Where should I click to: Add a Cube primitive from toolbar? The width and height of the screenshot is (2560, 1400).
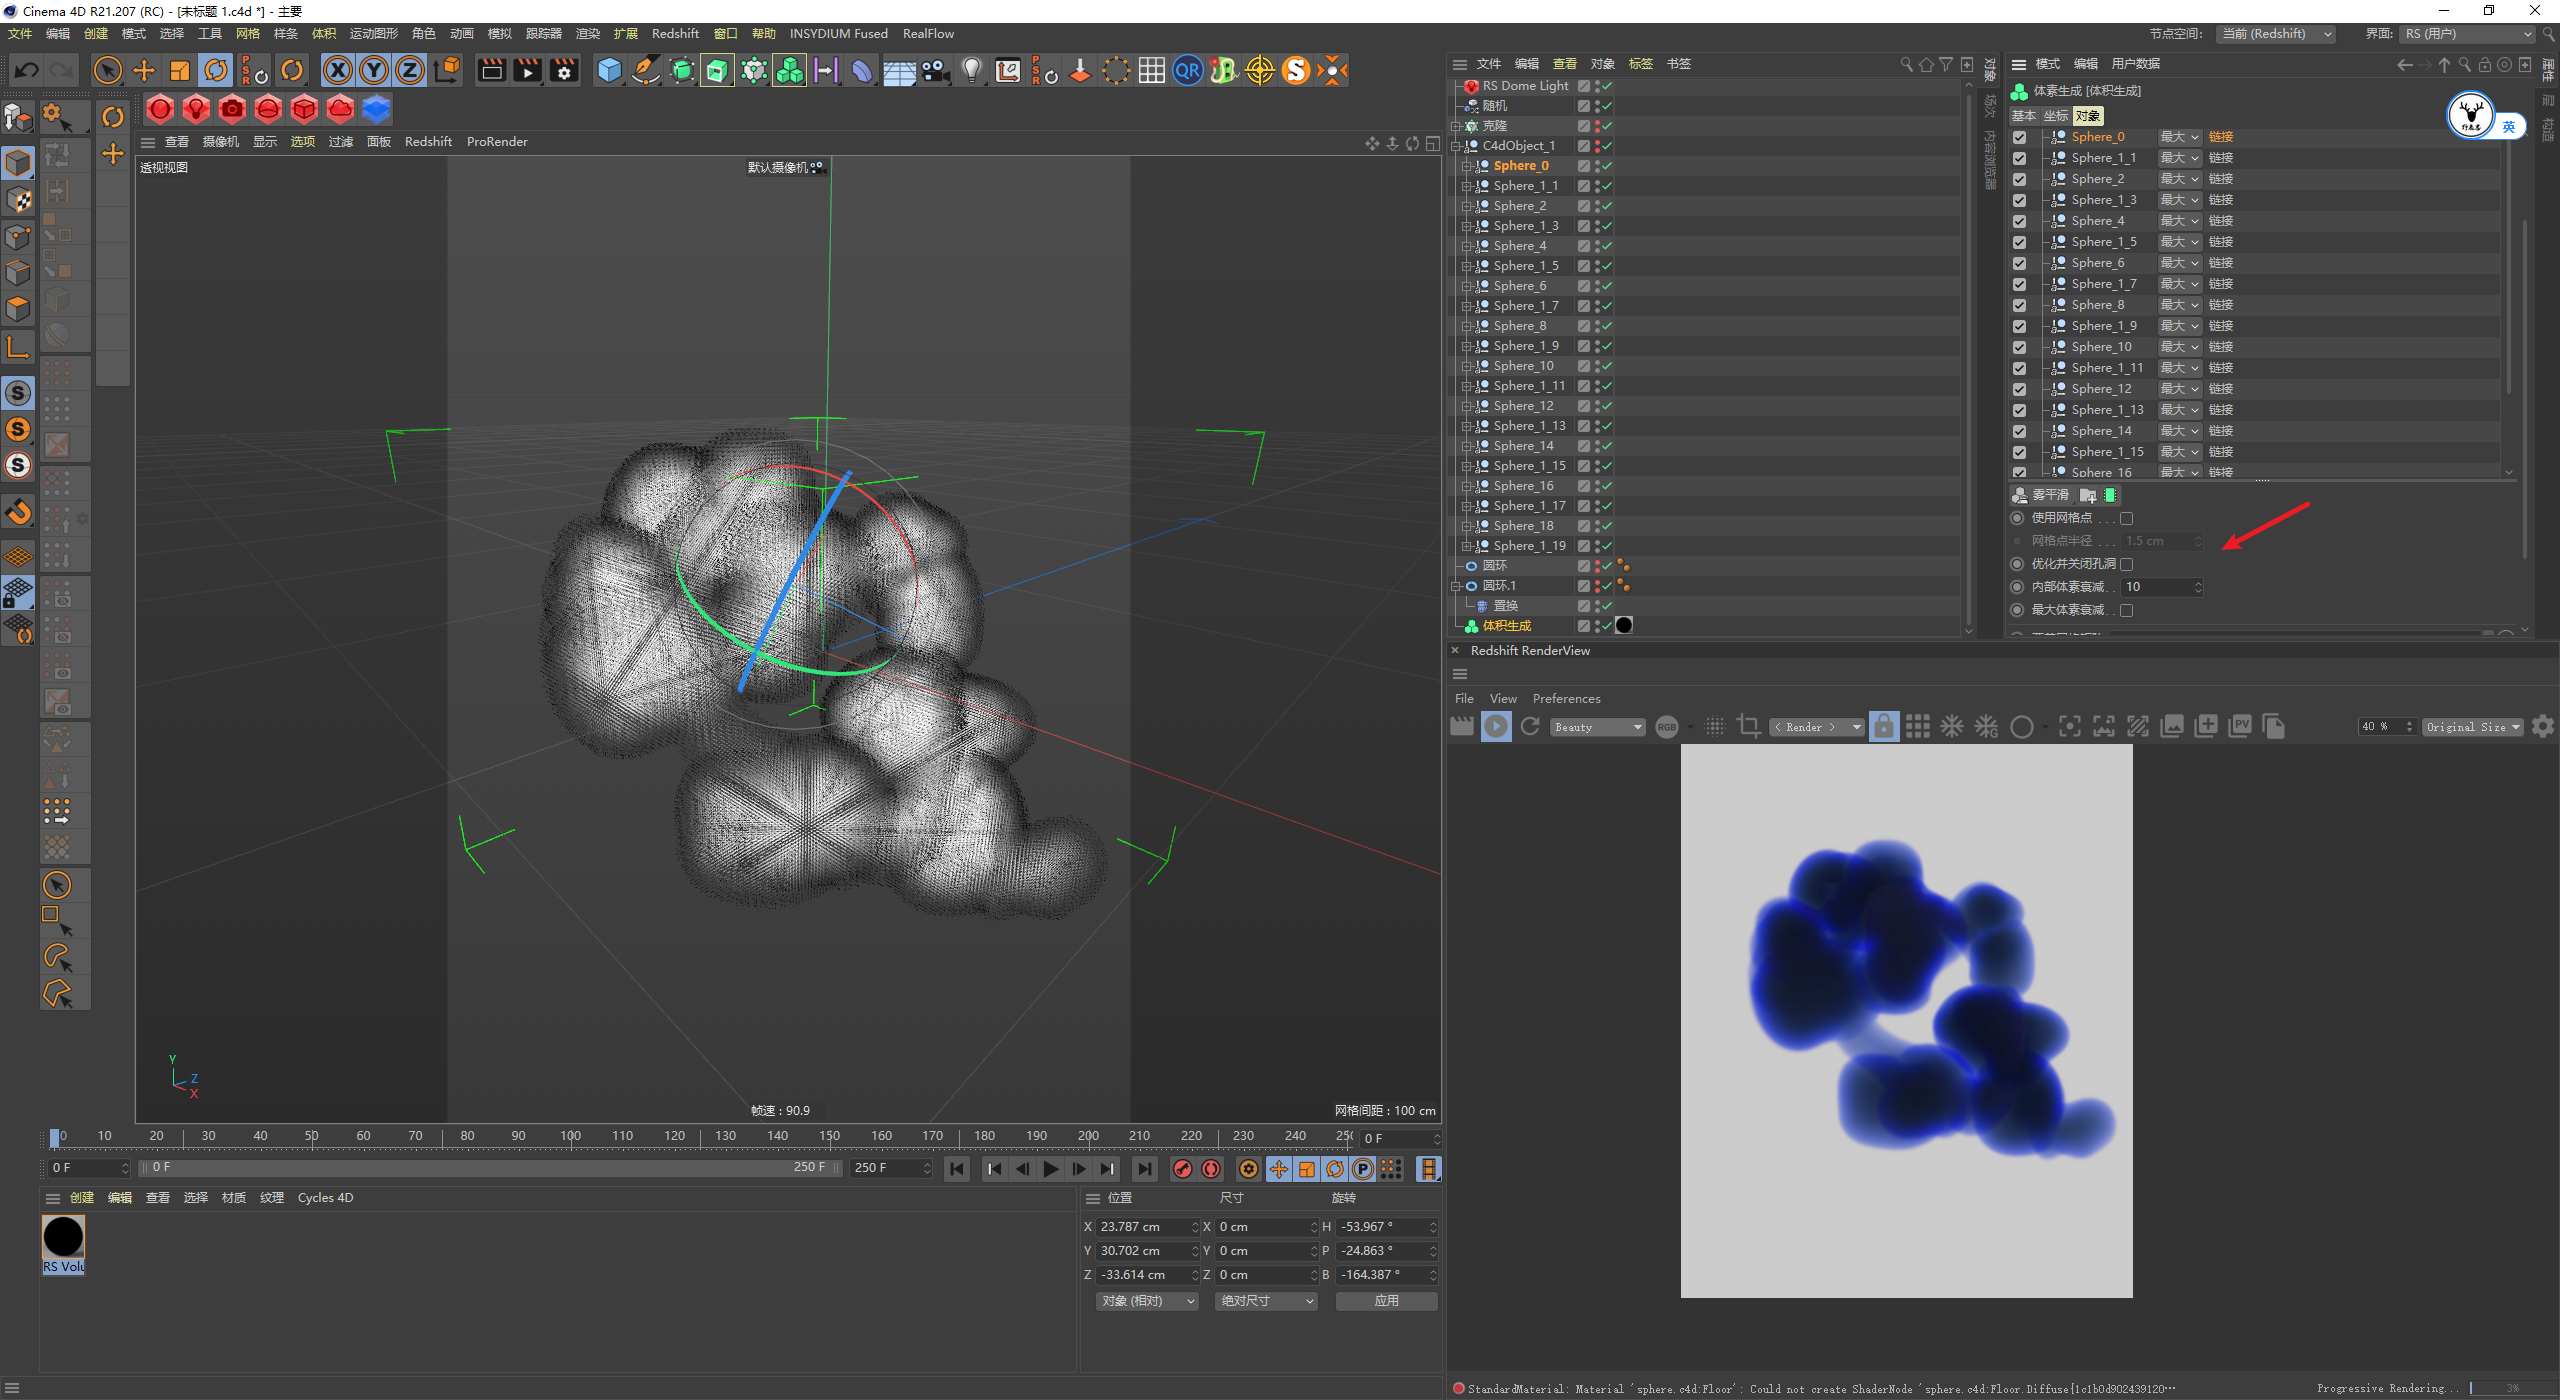tap(609, 70)
